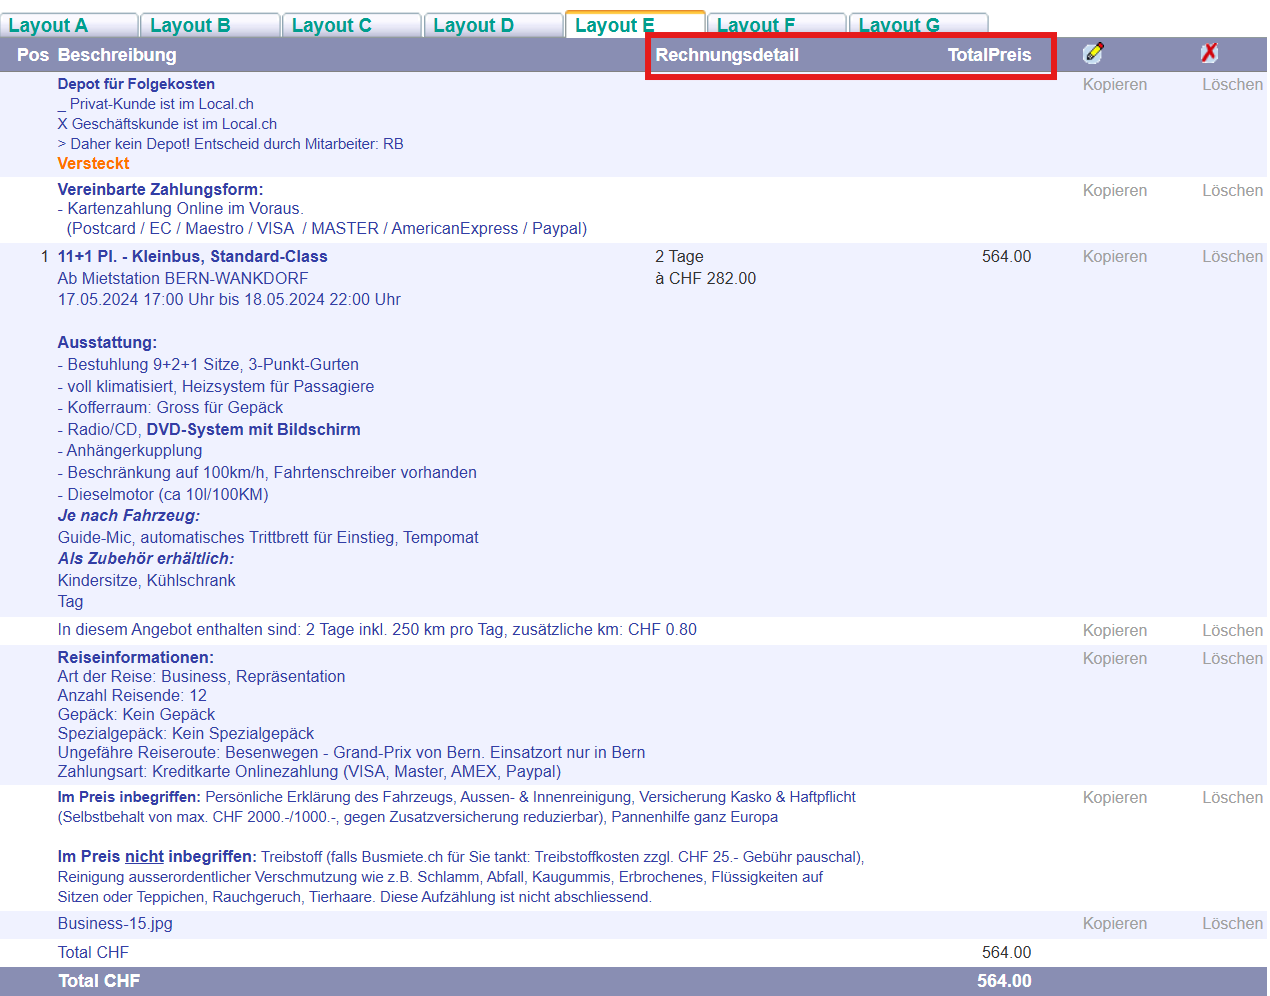The height and width of the screenshot is (996, 1270).
Task: Click the '11+1 Pl. - Kleinbus, Standard-Class' title
Action: coord(193,257)
